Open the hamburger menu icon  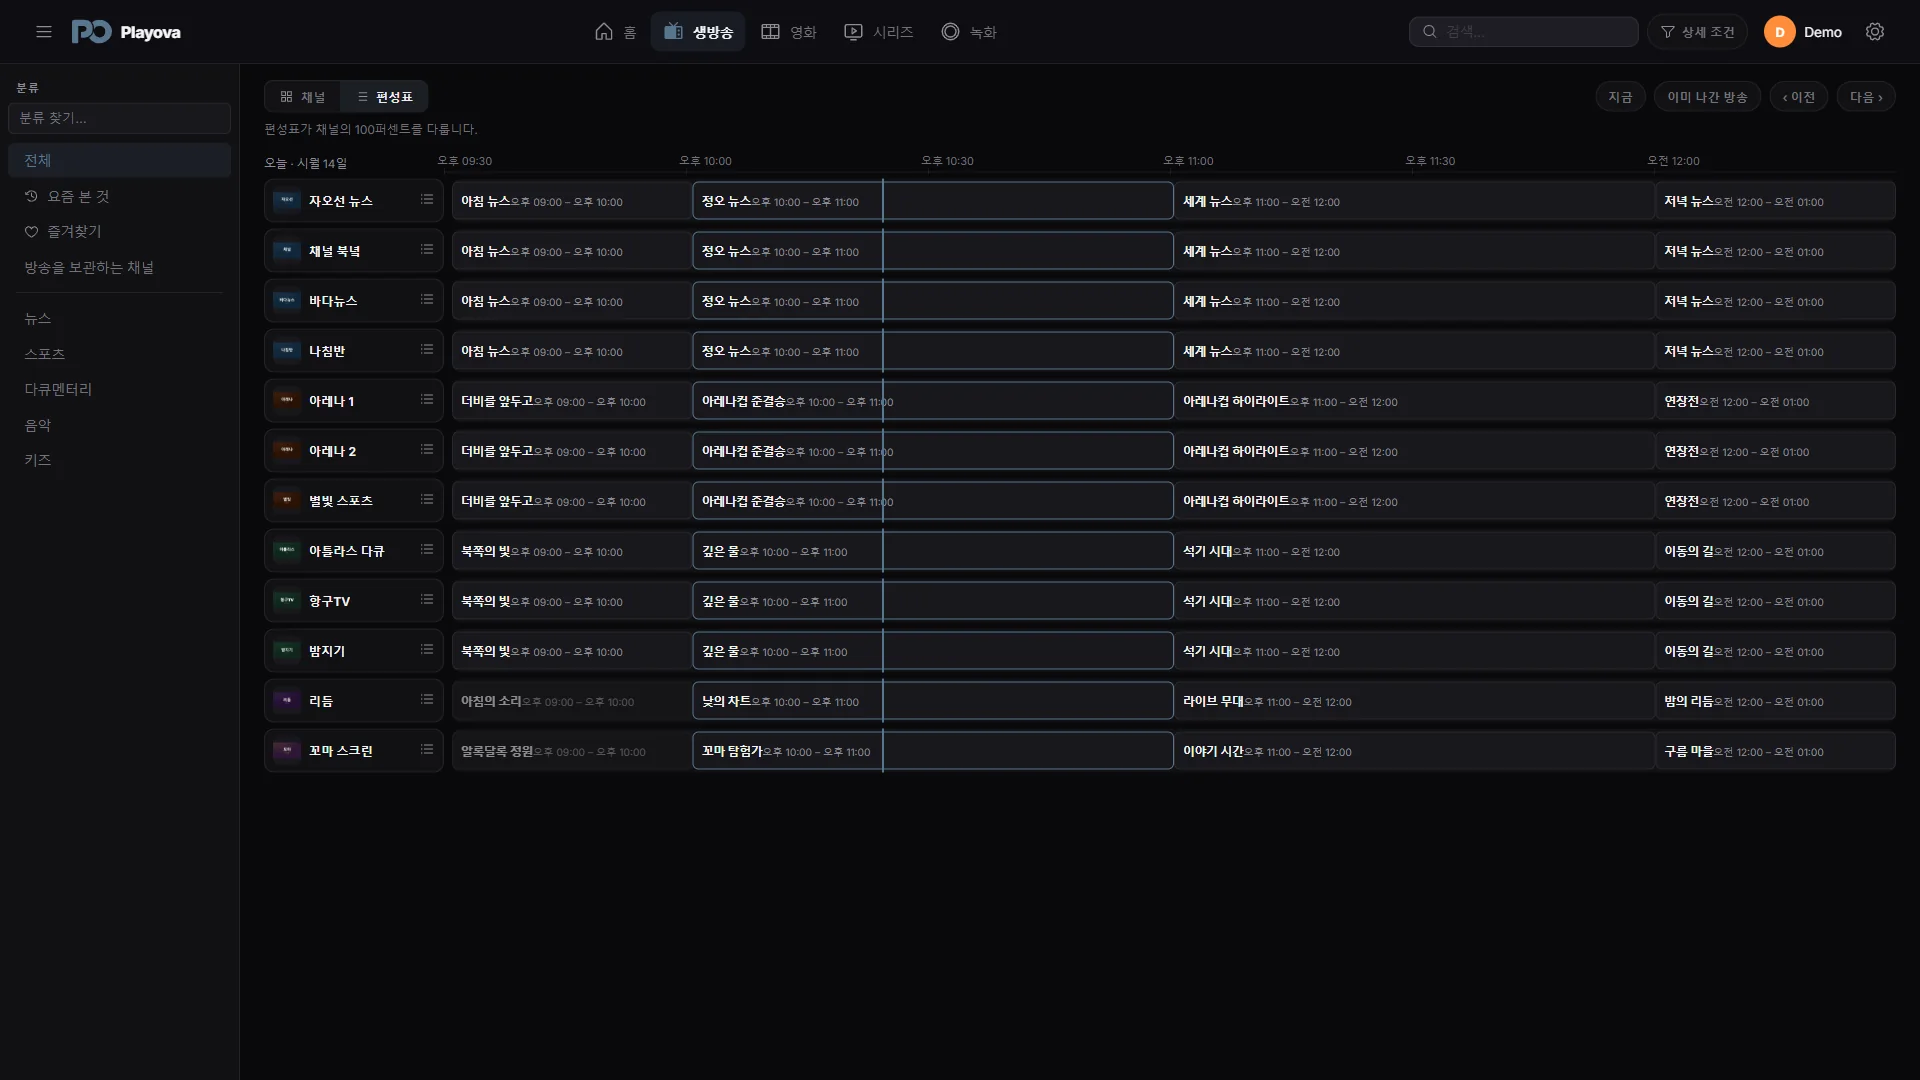[x=44, y=32]
